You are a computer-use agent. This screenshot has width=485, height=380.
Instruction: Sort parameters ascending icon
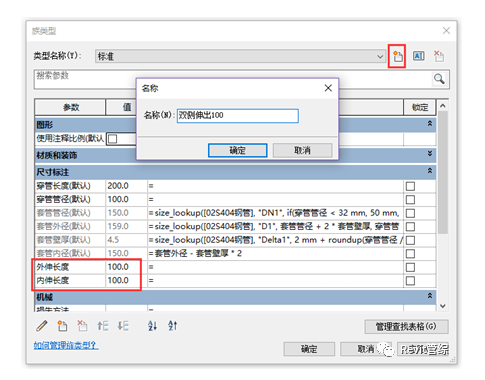[152, 326]
